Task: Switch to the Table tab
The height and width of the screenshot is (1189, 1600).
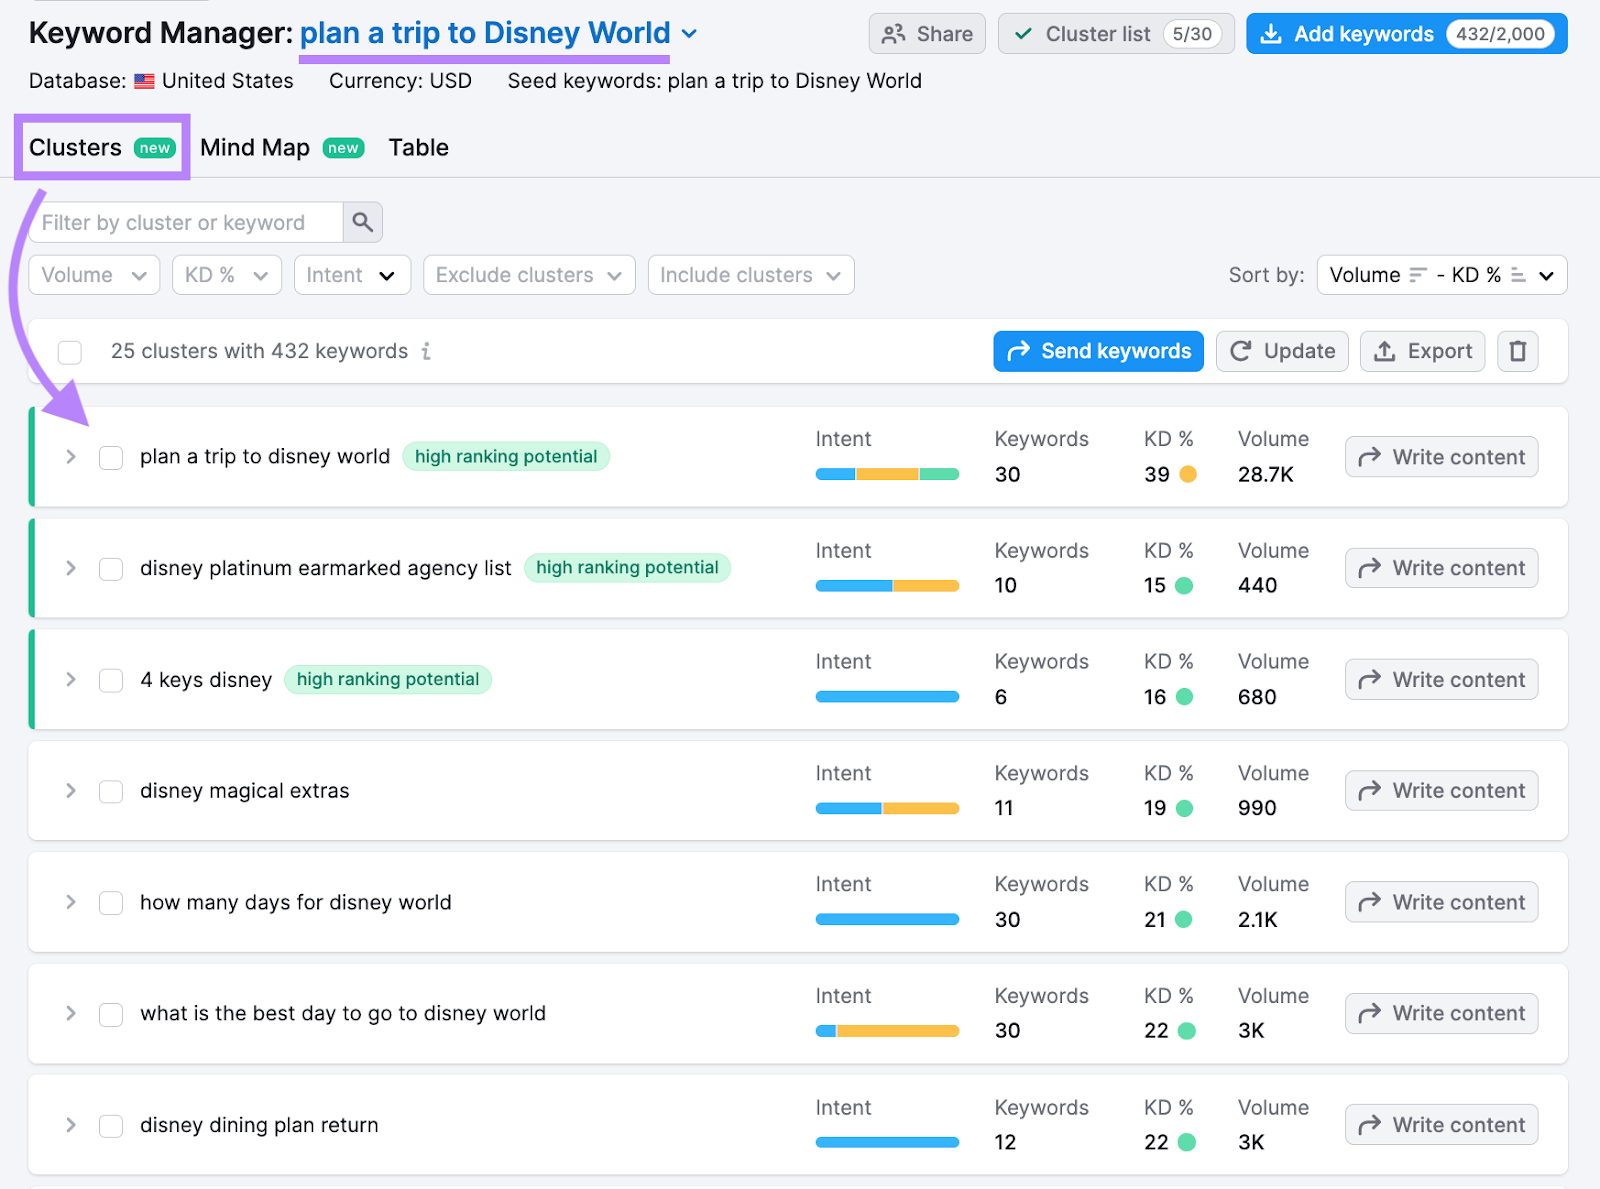Action: tap(418, 148)
